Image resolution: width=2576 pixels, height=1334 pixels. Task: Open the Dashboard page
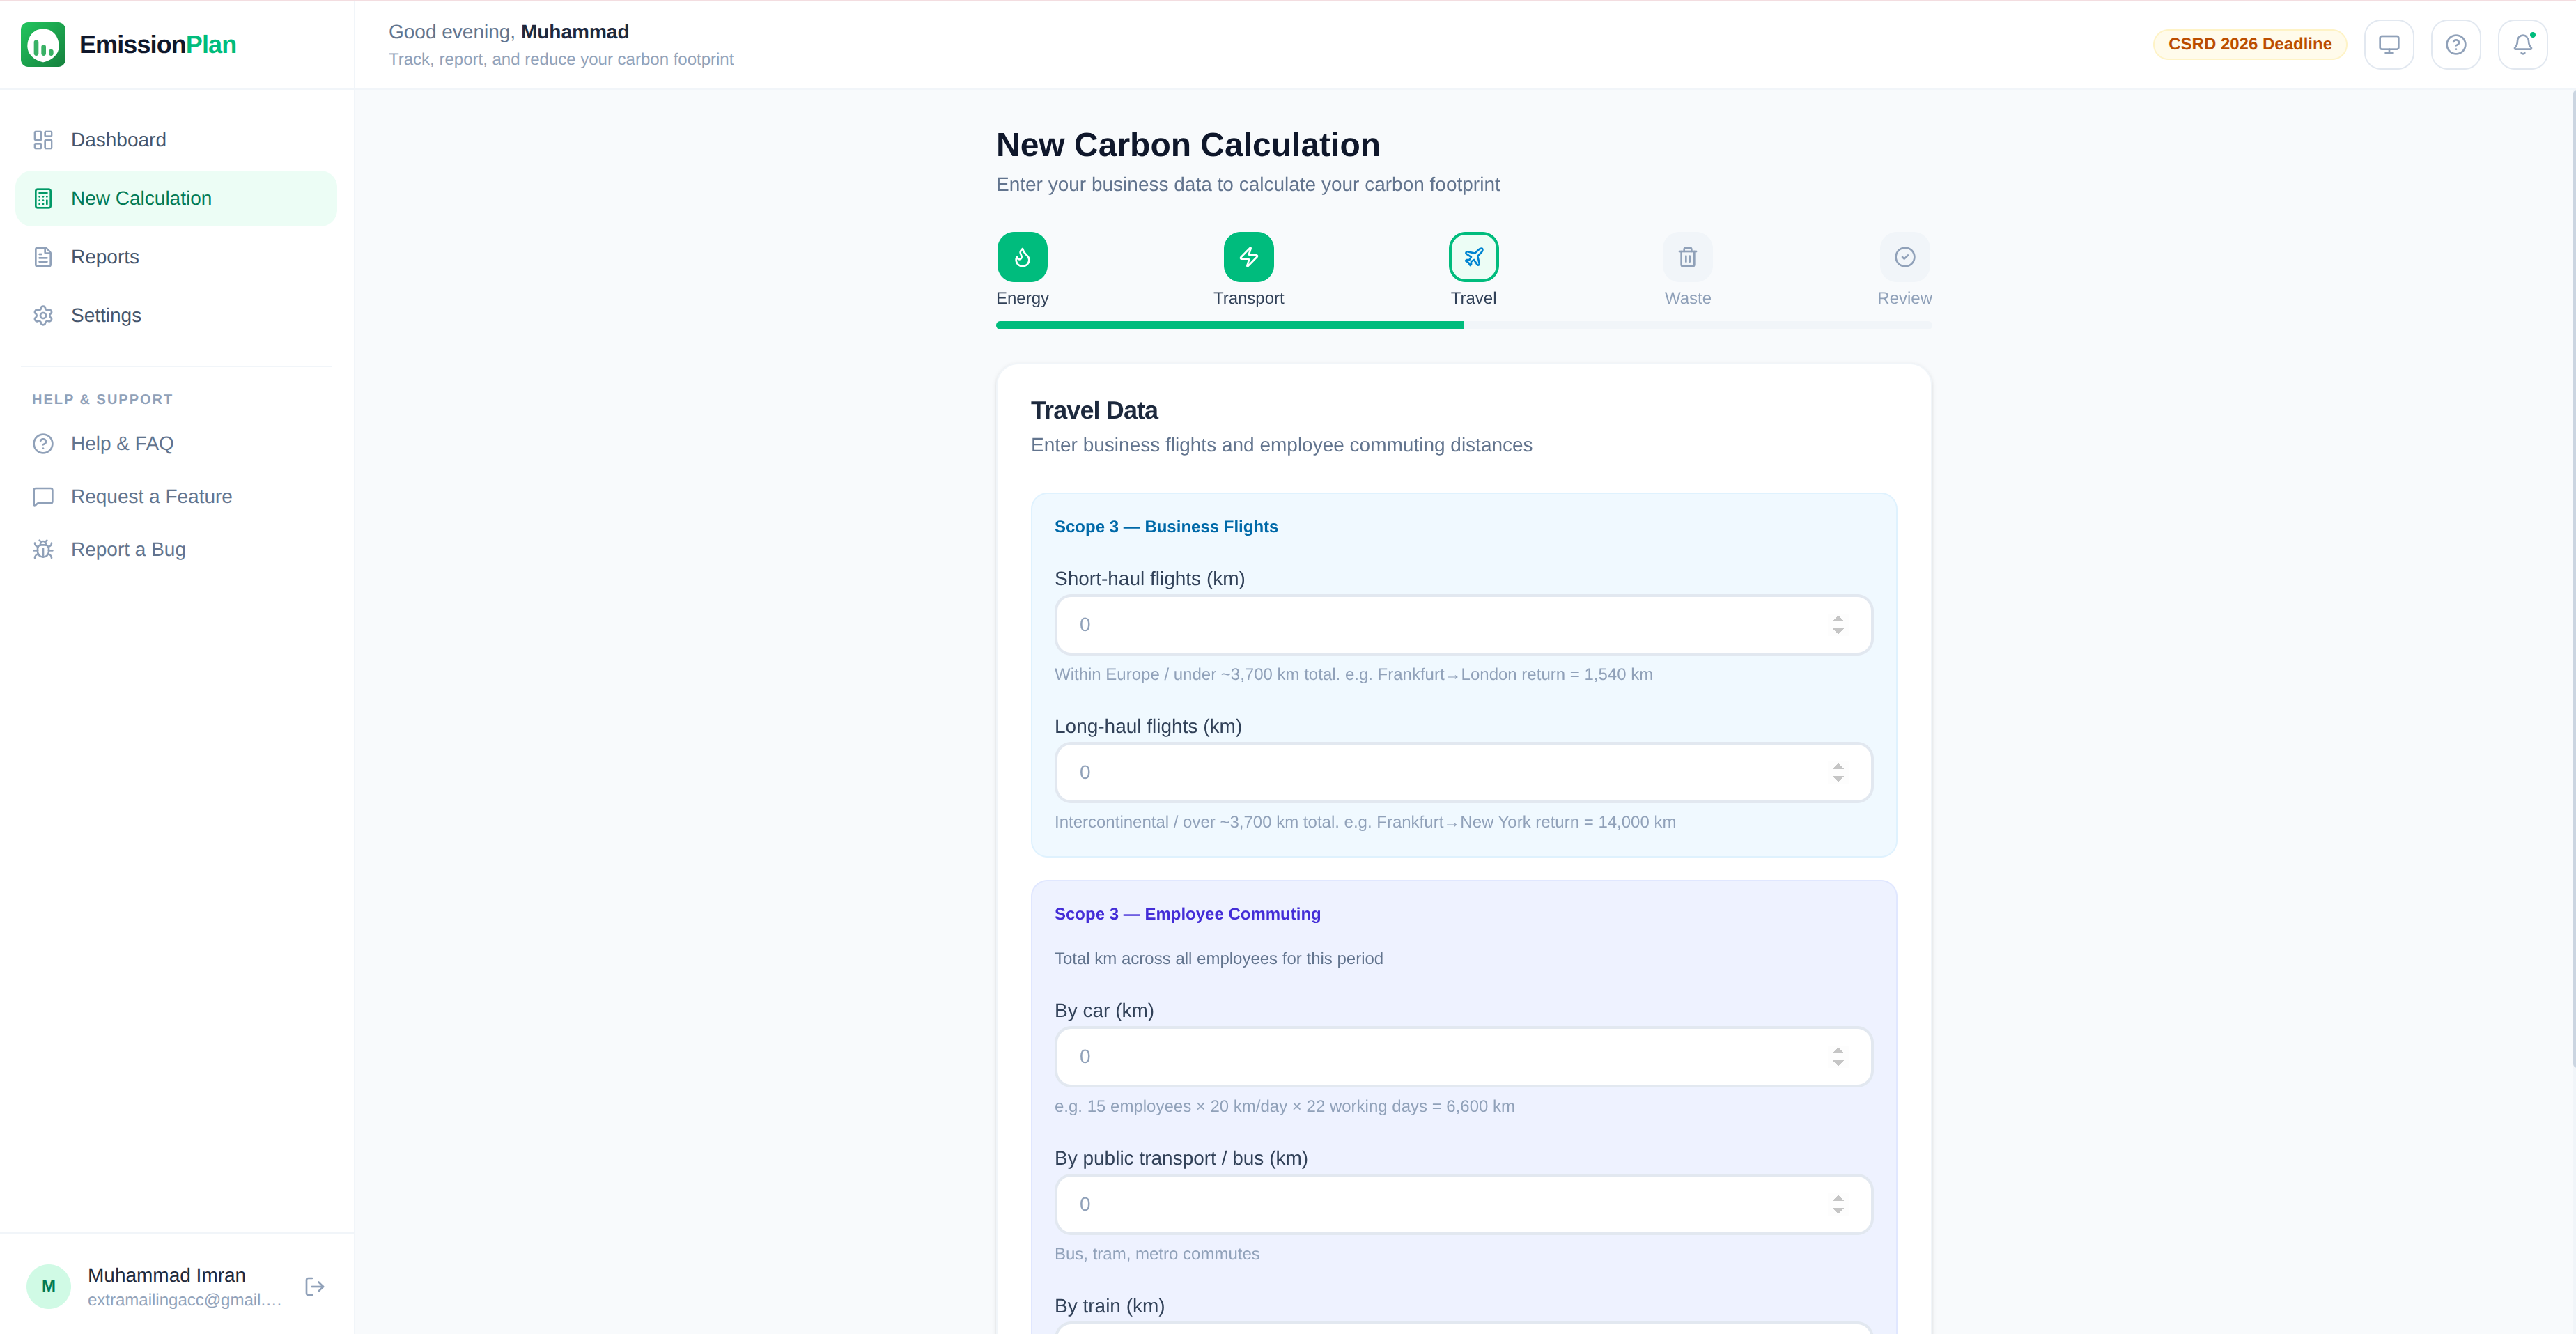point(176,140)
